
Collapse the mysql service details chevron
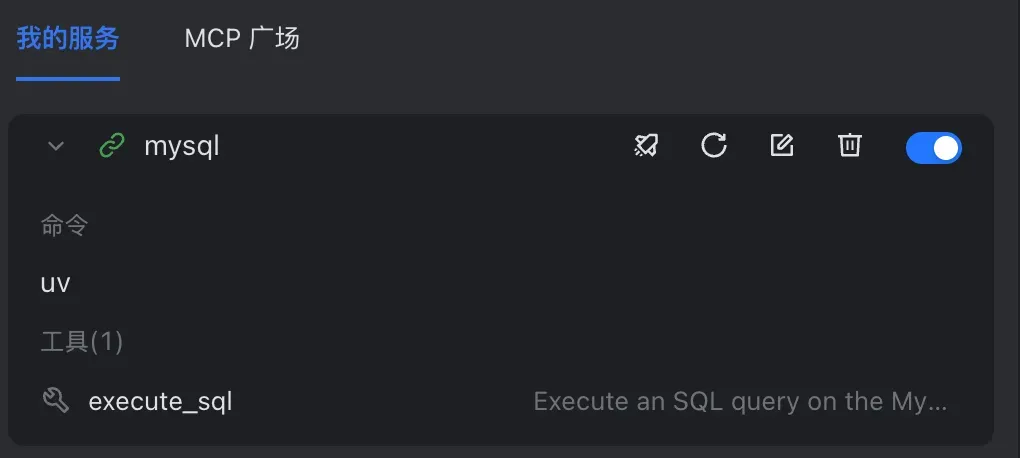click(x=56, y=146)
